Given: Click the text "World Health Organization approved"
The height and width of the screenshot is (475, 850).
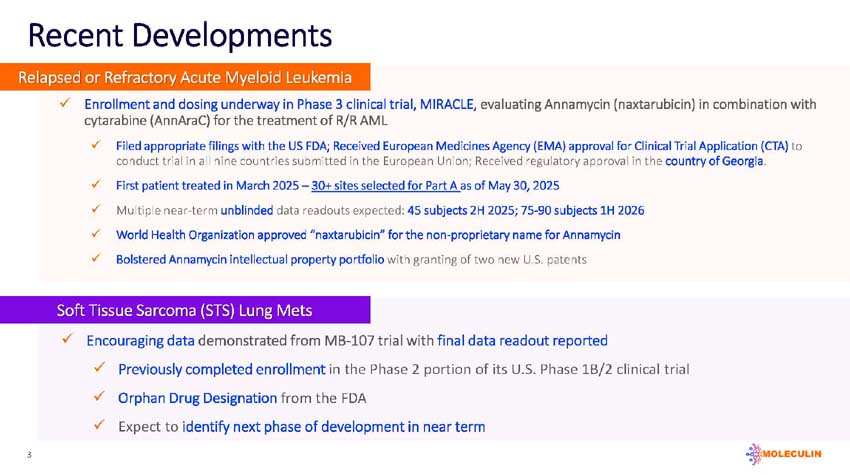Looking at the screenshot, I should [x=211, y=235].
